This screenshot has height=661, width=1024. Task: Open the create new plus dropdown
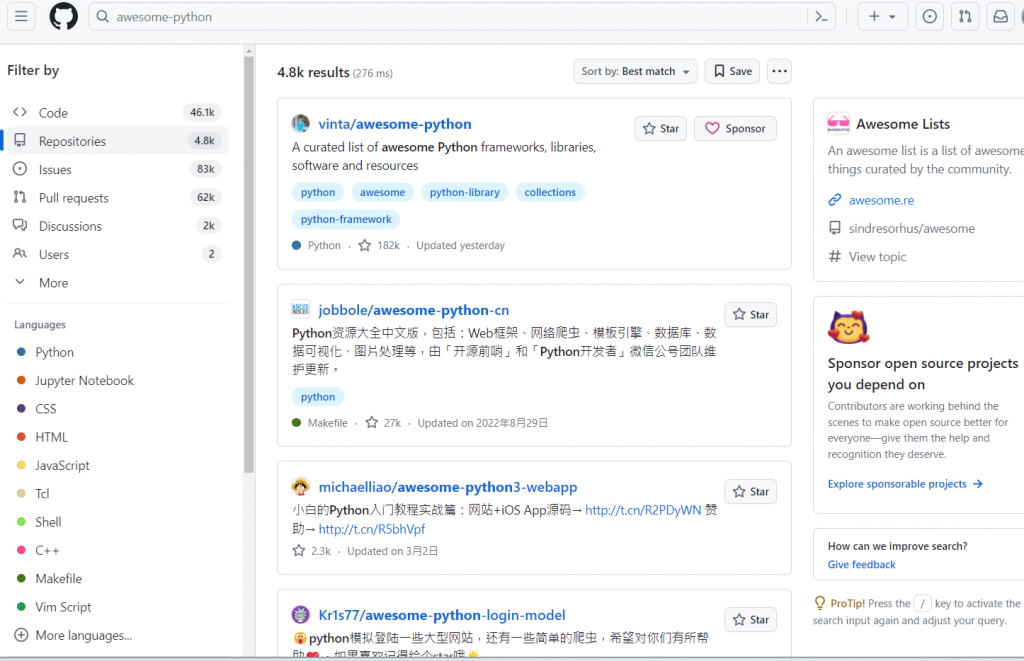[x=882, y=17]
